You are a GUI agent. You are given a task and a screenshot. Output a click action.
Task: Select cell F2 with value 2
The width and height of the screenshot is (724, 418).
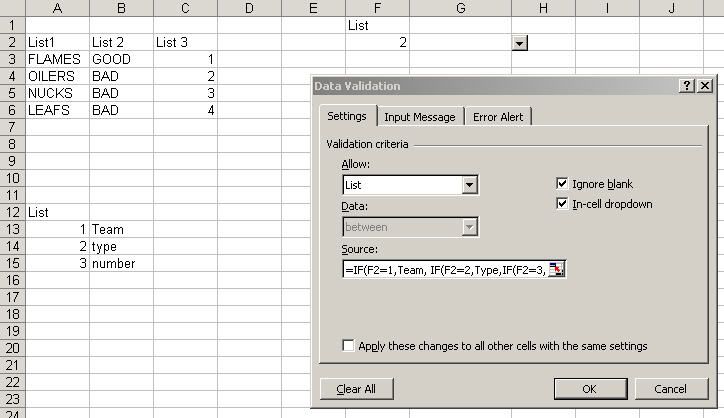coord(377,43)
